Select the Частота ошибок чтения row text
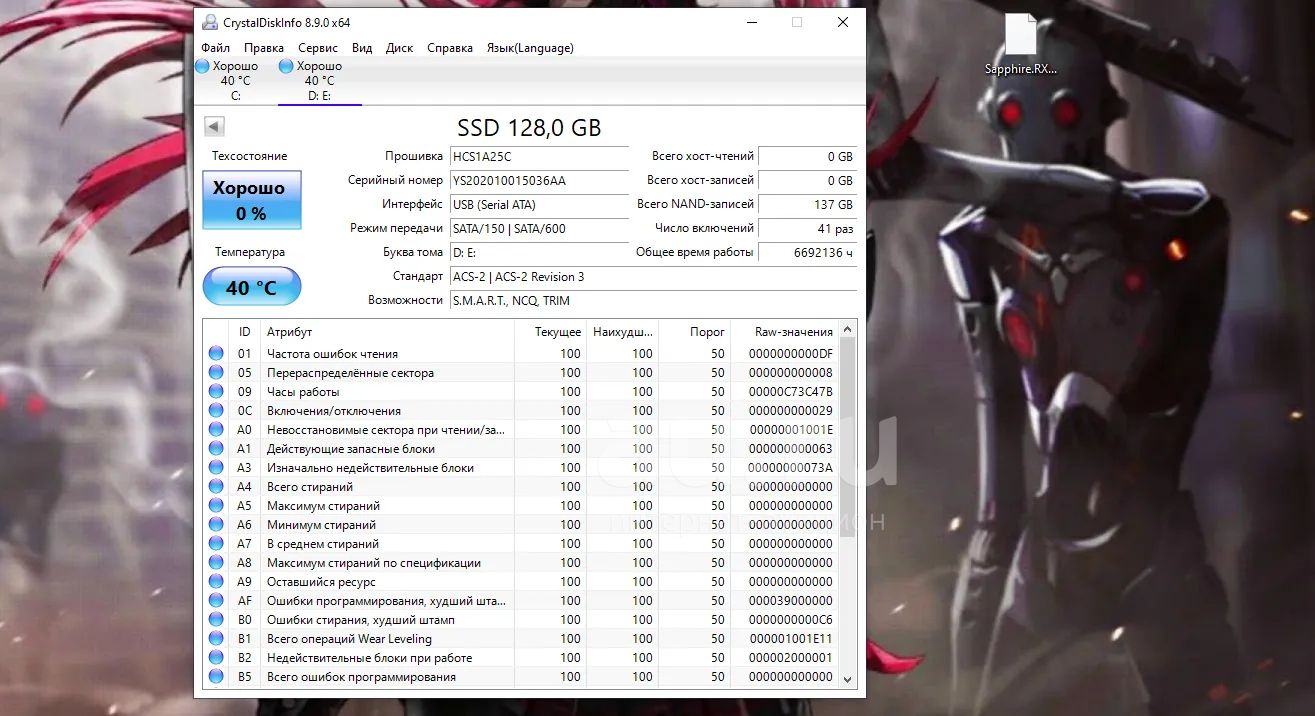1315x716 pixels. 332,353
